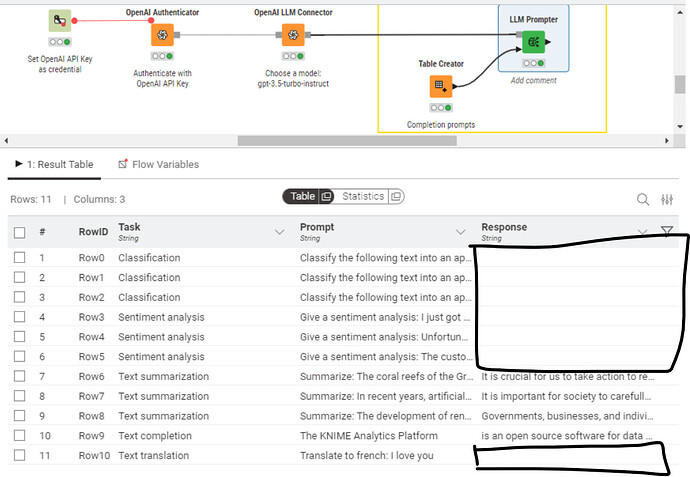Select the LLM Prompter node icon
Viewport: 690px width, 477px height.
tap(533, 42)
